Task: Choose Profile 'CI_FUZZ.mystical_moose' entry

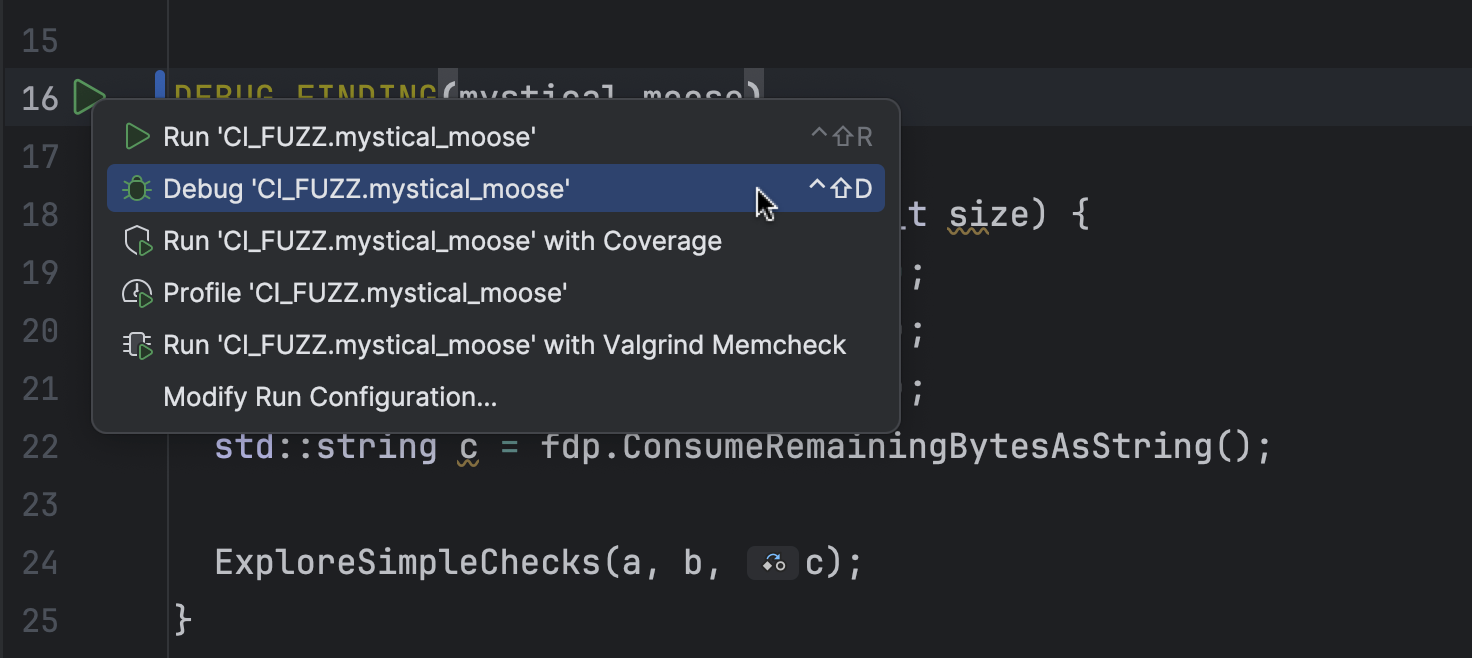Action: click(365, 293)
